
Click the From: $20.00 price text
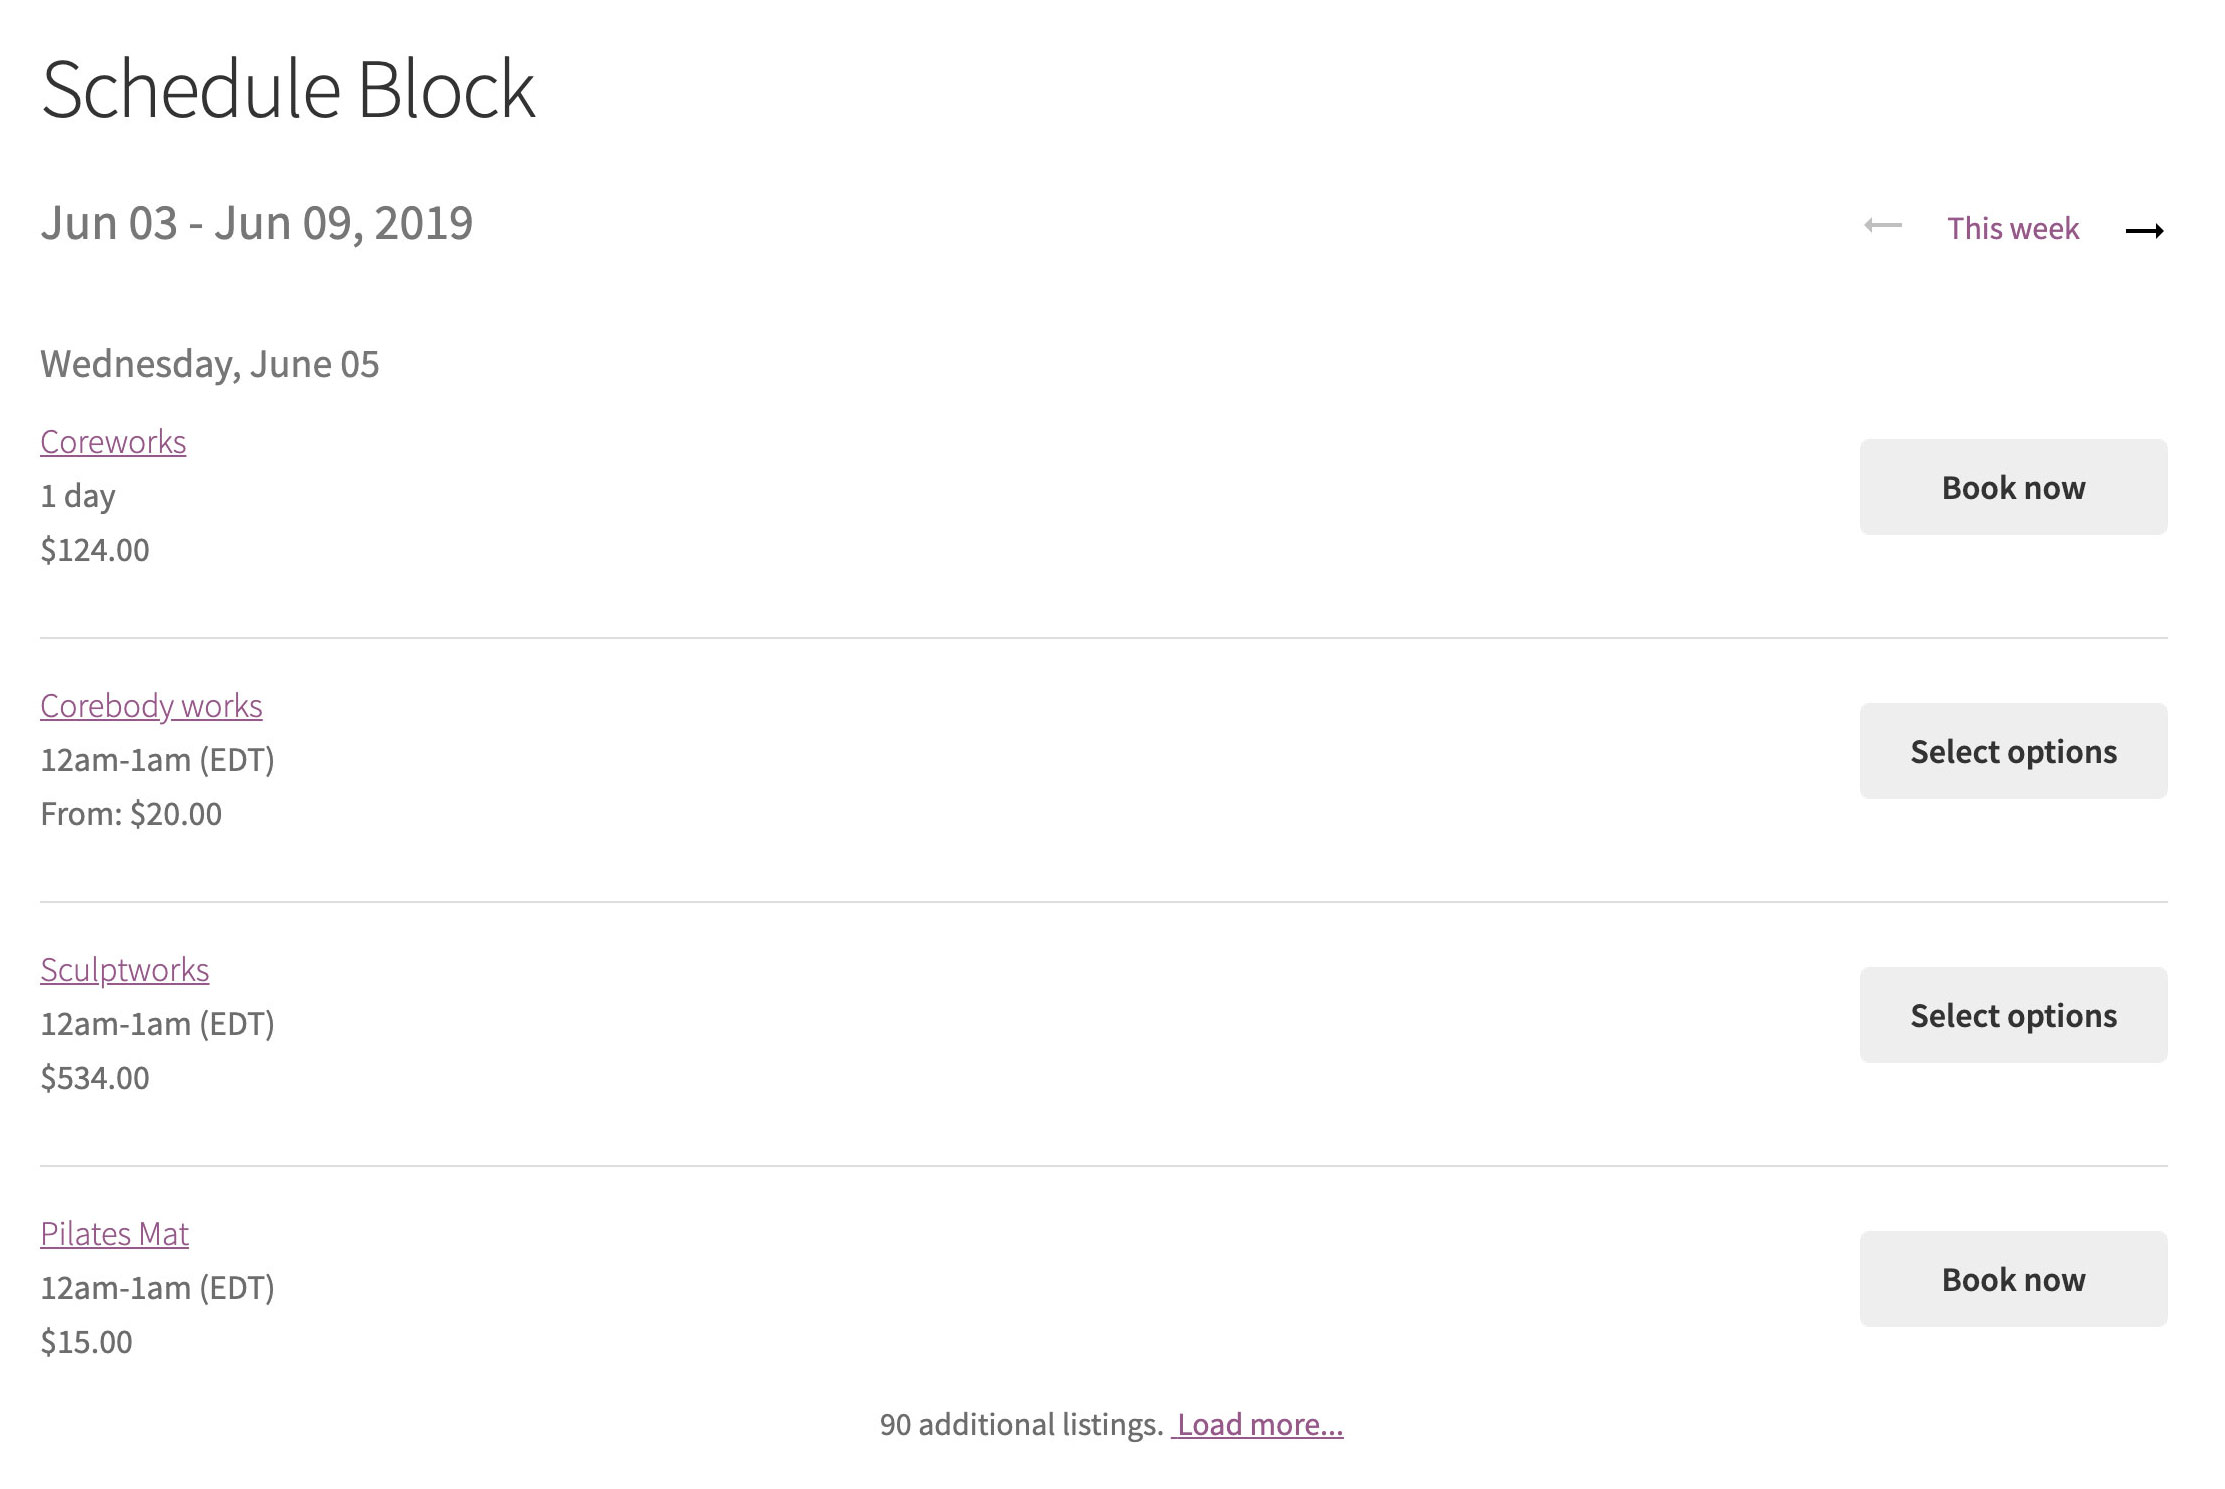point(130,813)
